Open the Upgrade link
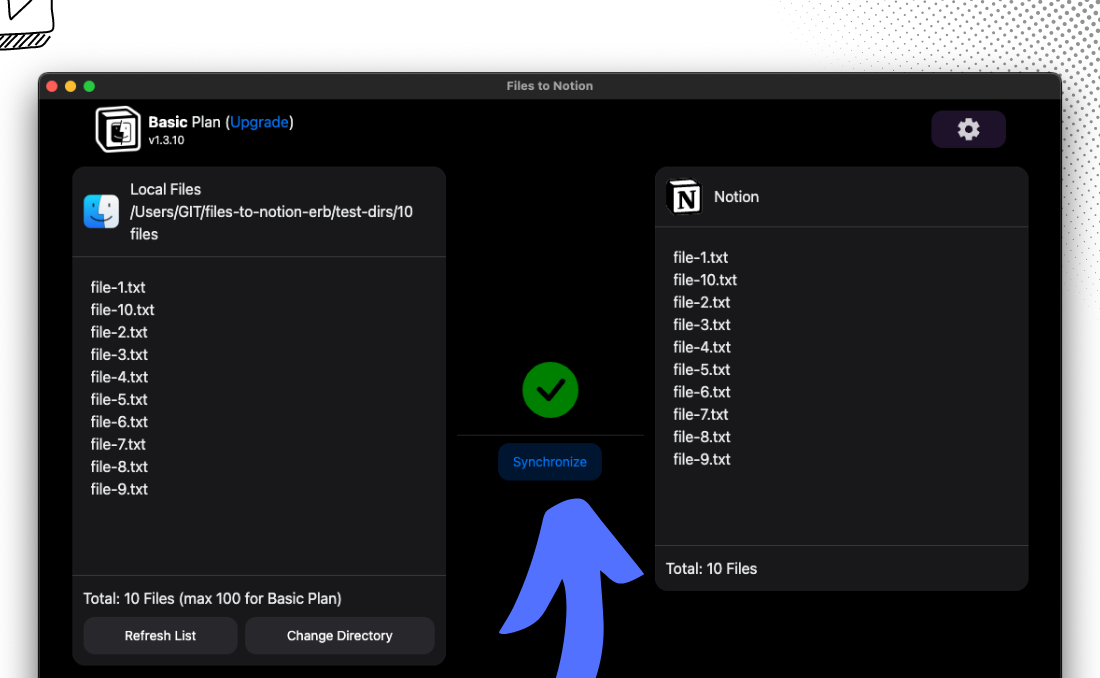The image size is (1100, 678). click(259, 122)
